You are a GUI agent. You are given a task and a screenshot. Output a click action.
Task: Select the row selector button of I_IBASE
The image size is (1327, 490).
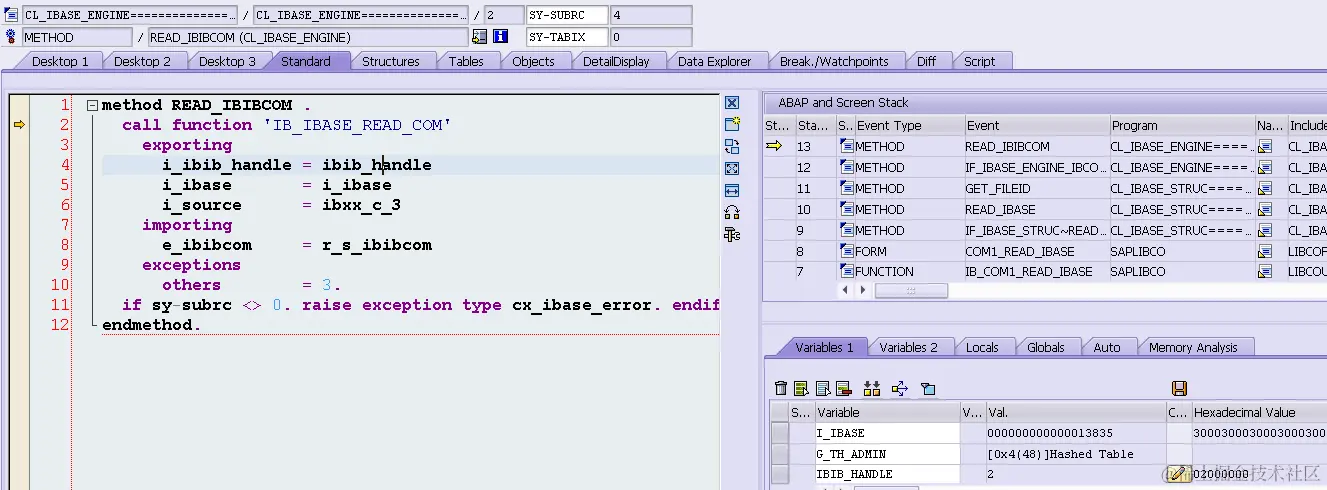click(x=779, y=433)
